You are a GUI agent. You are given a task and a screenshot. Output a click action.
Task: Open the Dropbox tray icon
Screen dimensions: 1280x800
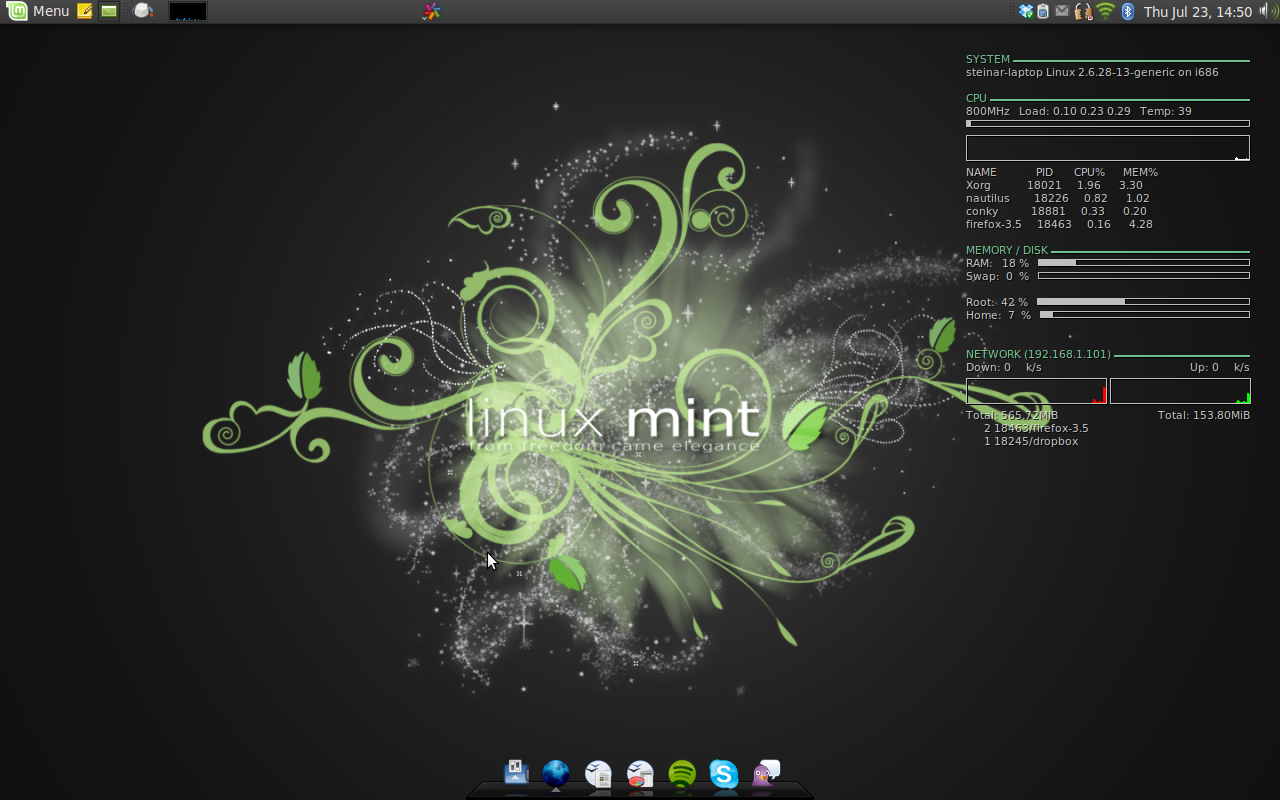tap(1026, 11)
